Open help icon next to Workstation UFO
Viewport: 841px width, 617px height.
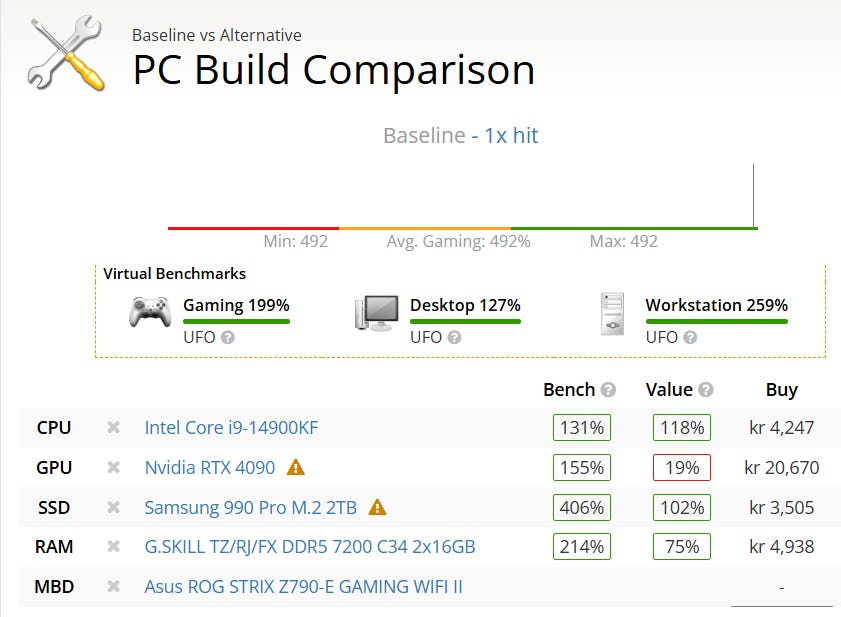pyautogui.click(x=690, y=337)
